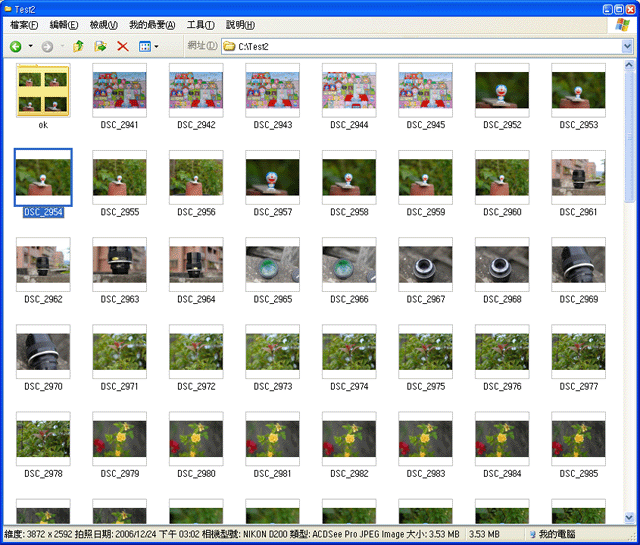Click the scrollbar down arrow
Image resolution: width=640 pixels, height=545 pixels.
[629, 518]
